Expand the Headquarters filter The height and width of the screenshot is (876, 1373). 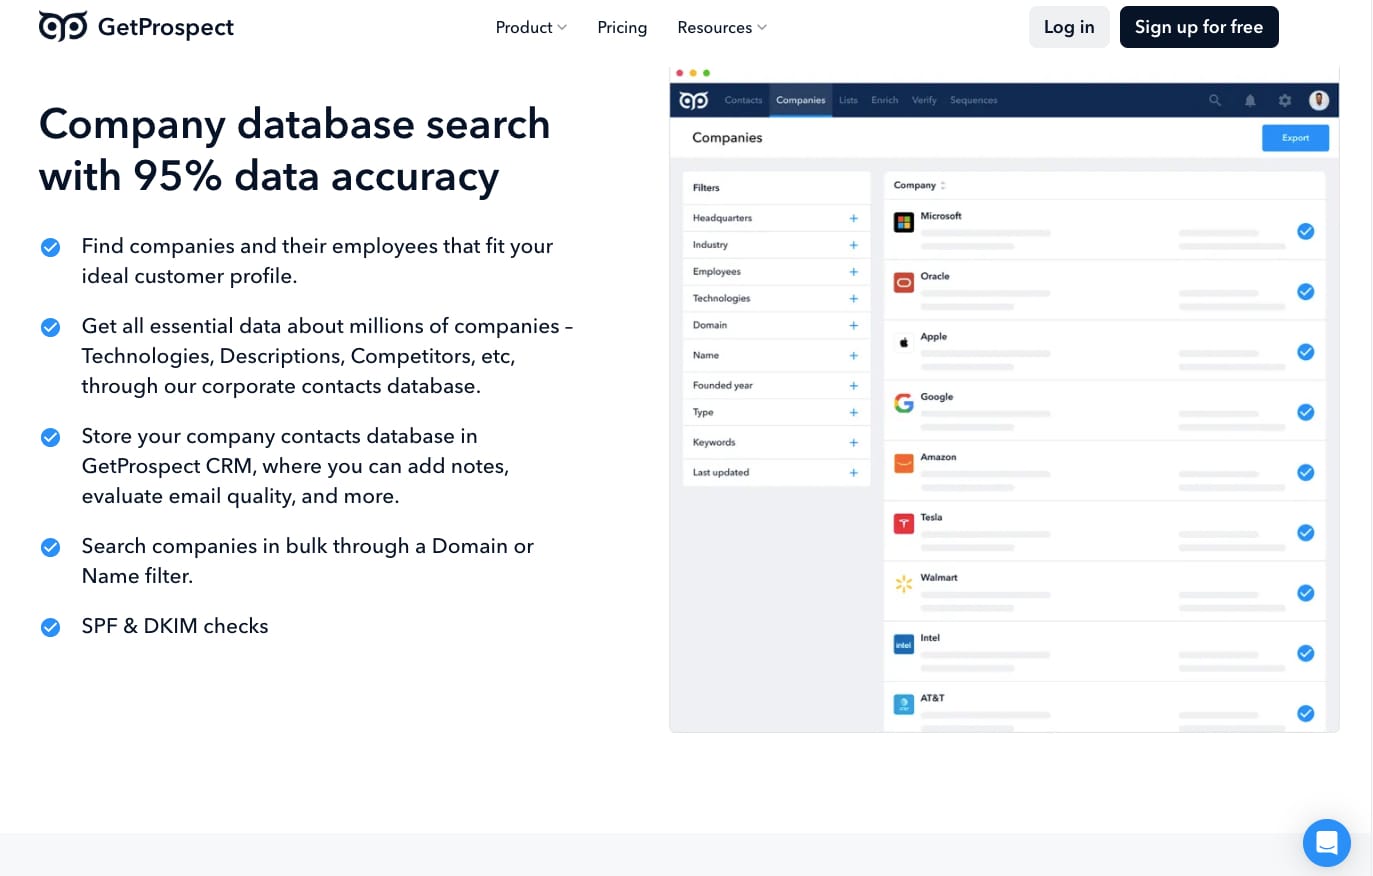(853, 218)
